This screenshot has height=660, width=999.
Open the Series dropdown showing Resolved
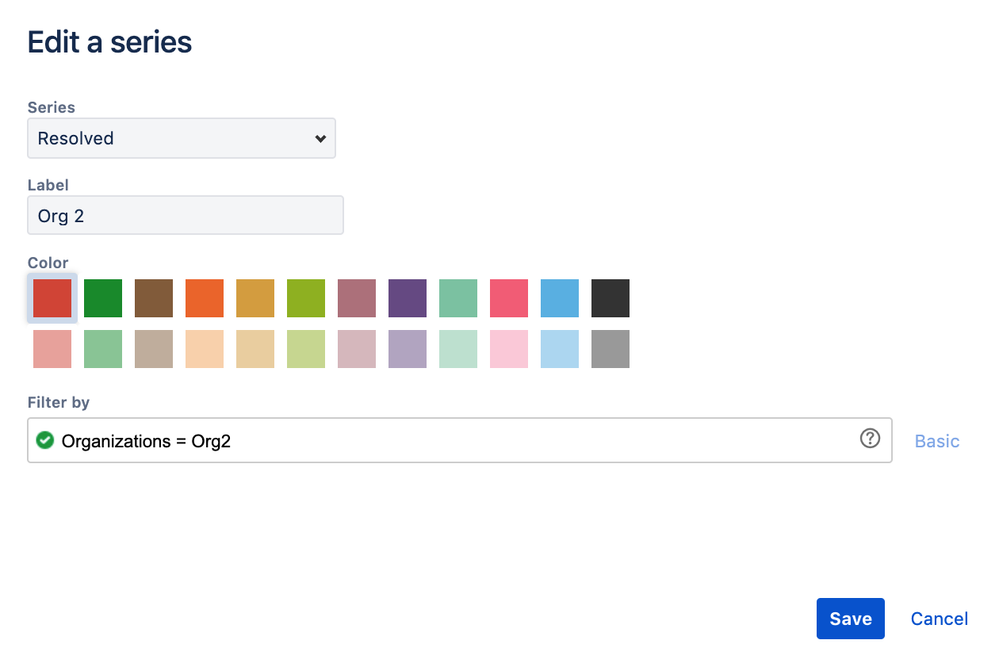pos(181,138)
